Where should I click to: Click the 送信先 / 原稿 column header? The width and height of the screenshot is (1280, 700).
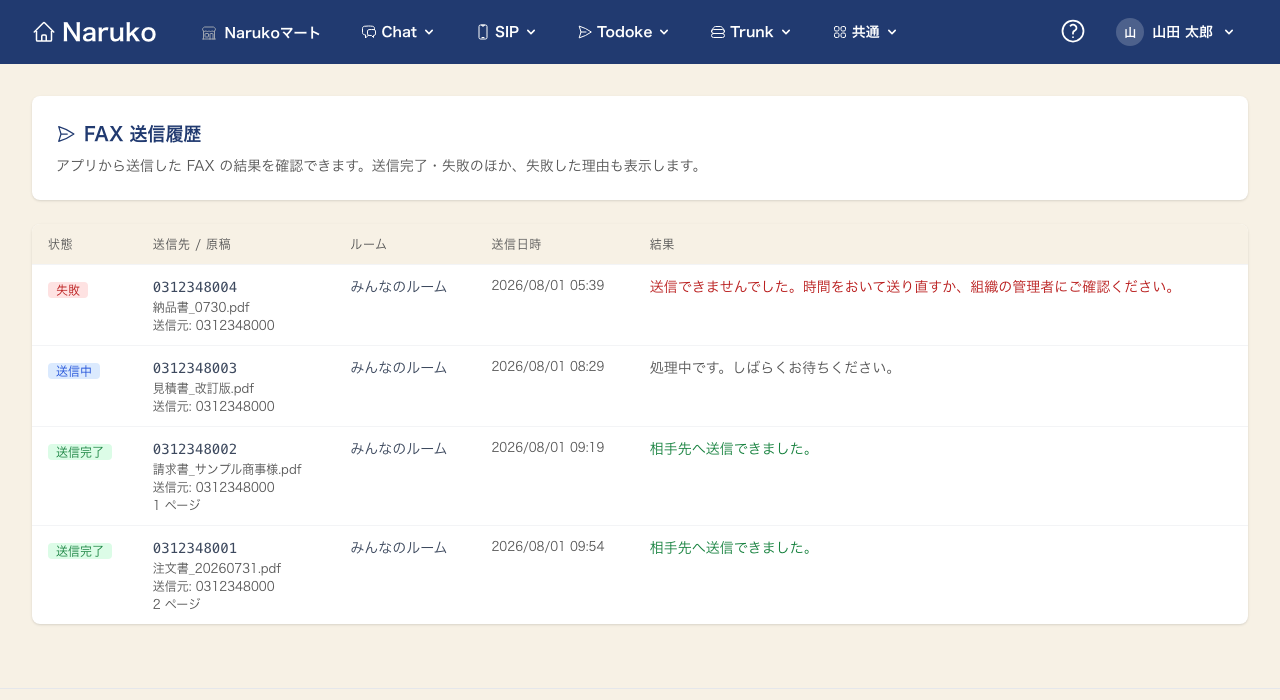pos(192,244)
